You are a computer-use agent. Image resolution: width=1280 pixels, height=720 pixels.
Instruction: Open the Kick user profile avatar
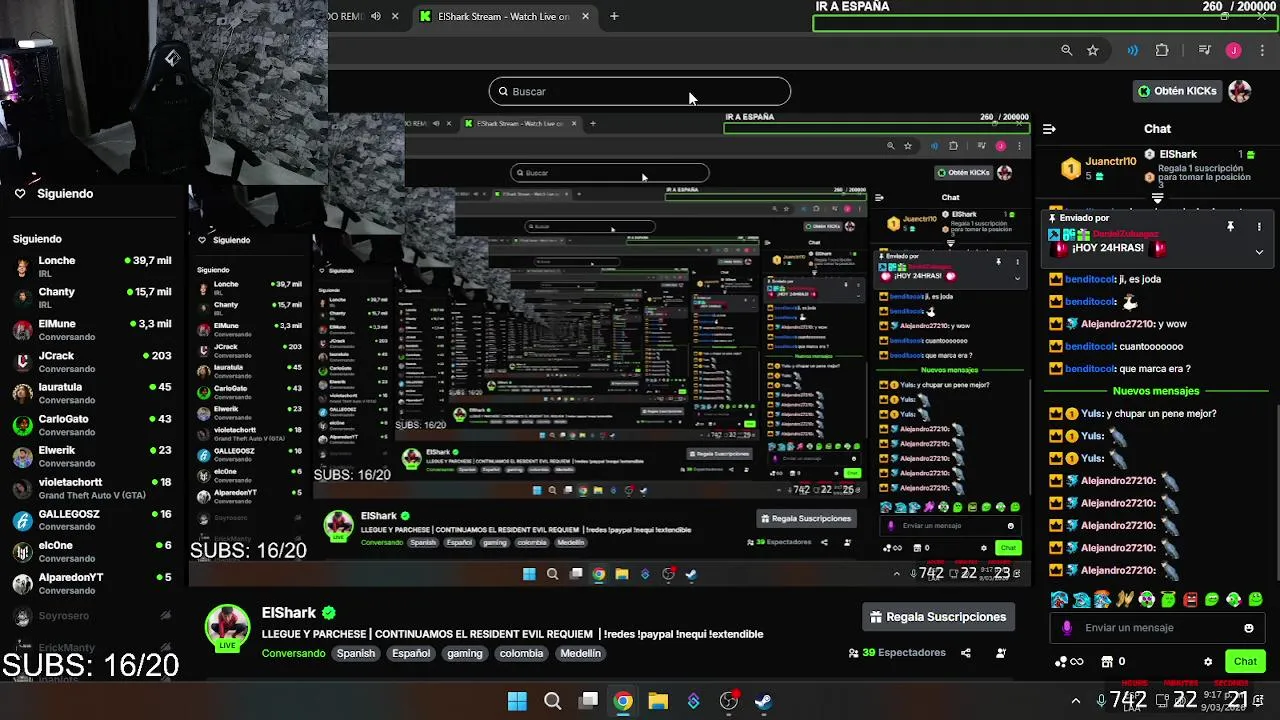1240,91
